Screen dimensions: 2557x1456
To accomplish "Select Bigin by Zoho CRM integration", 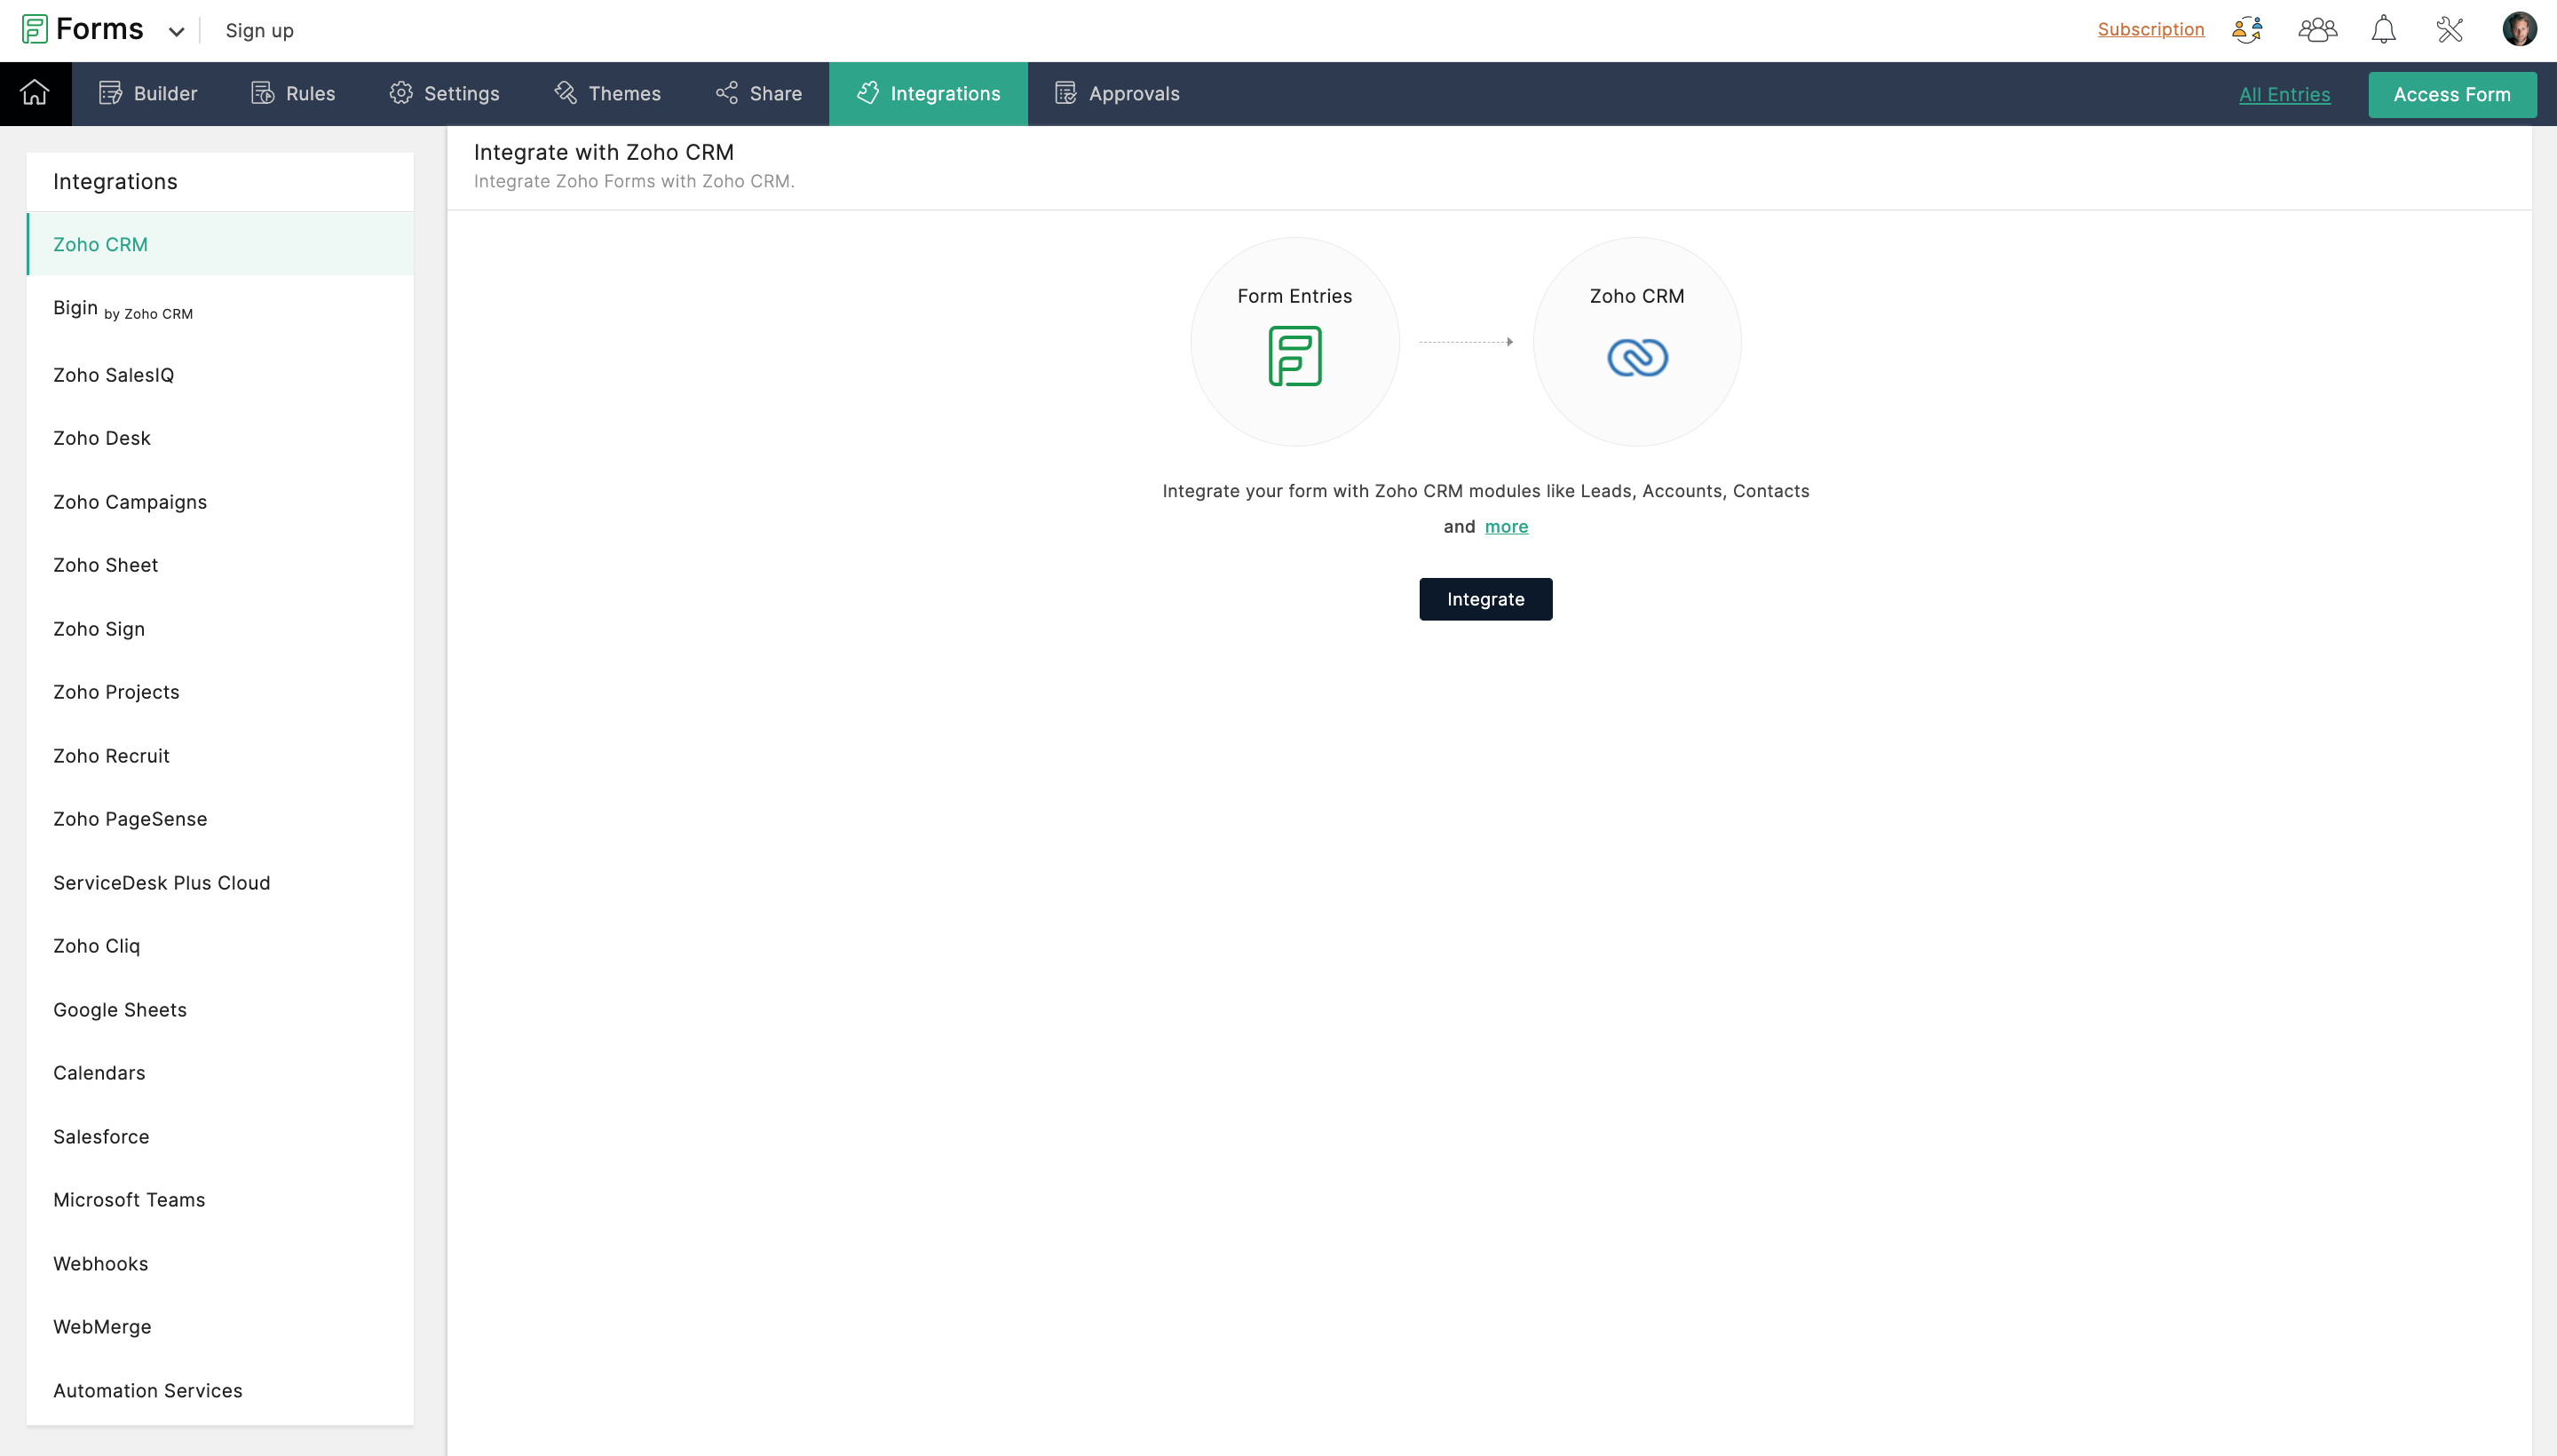I will click(220, 309).
